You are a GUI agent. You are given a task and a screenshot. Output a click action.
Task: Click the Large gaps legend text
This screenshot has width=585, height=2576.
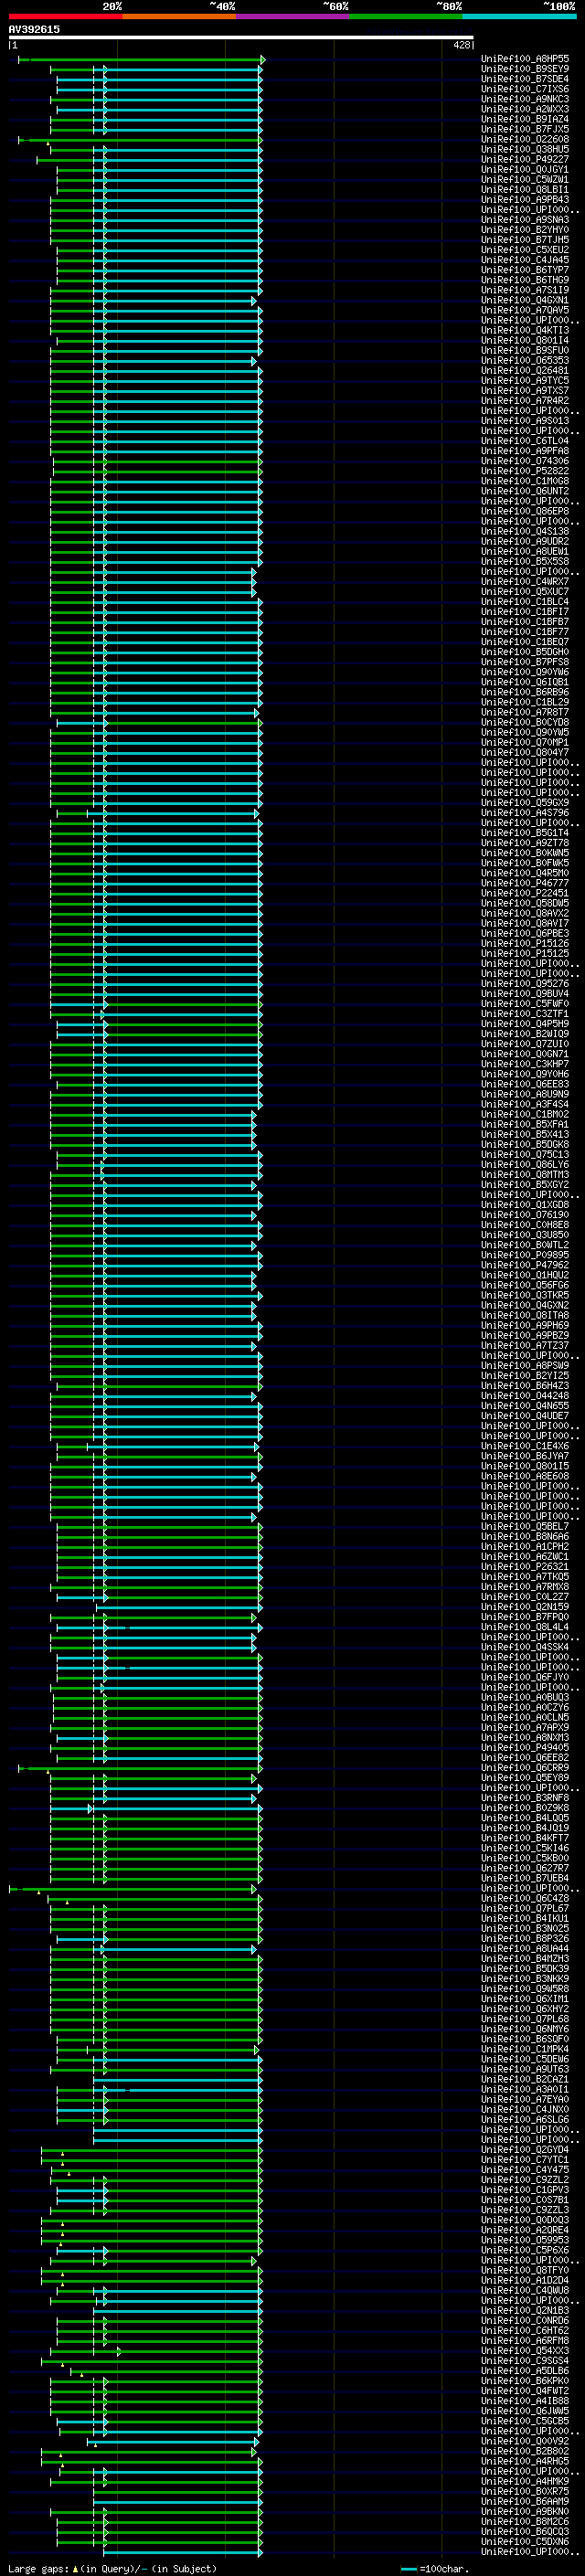(112, 2568)
